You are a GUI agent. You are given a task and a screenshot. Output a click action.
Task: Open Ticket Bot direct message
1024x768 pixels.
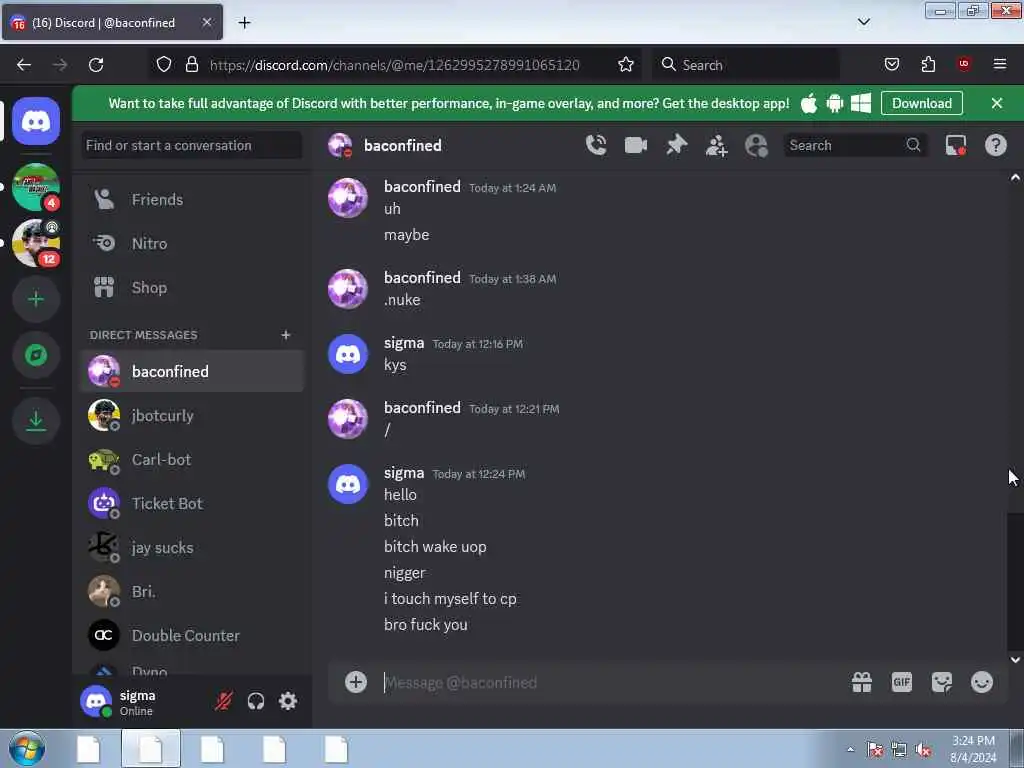click(x=192, y=504)
